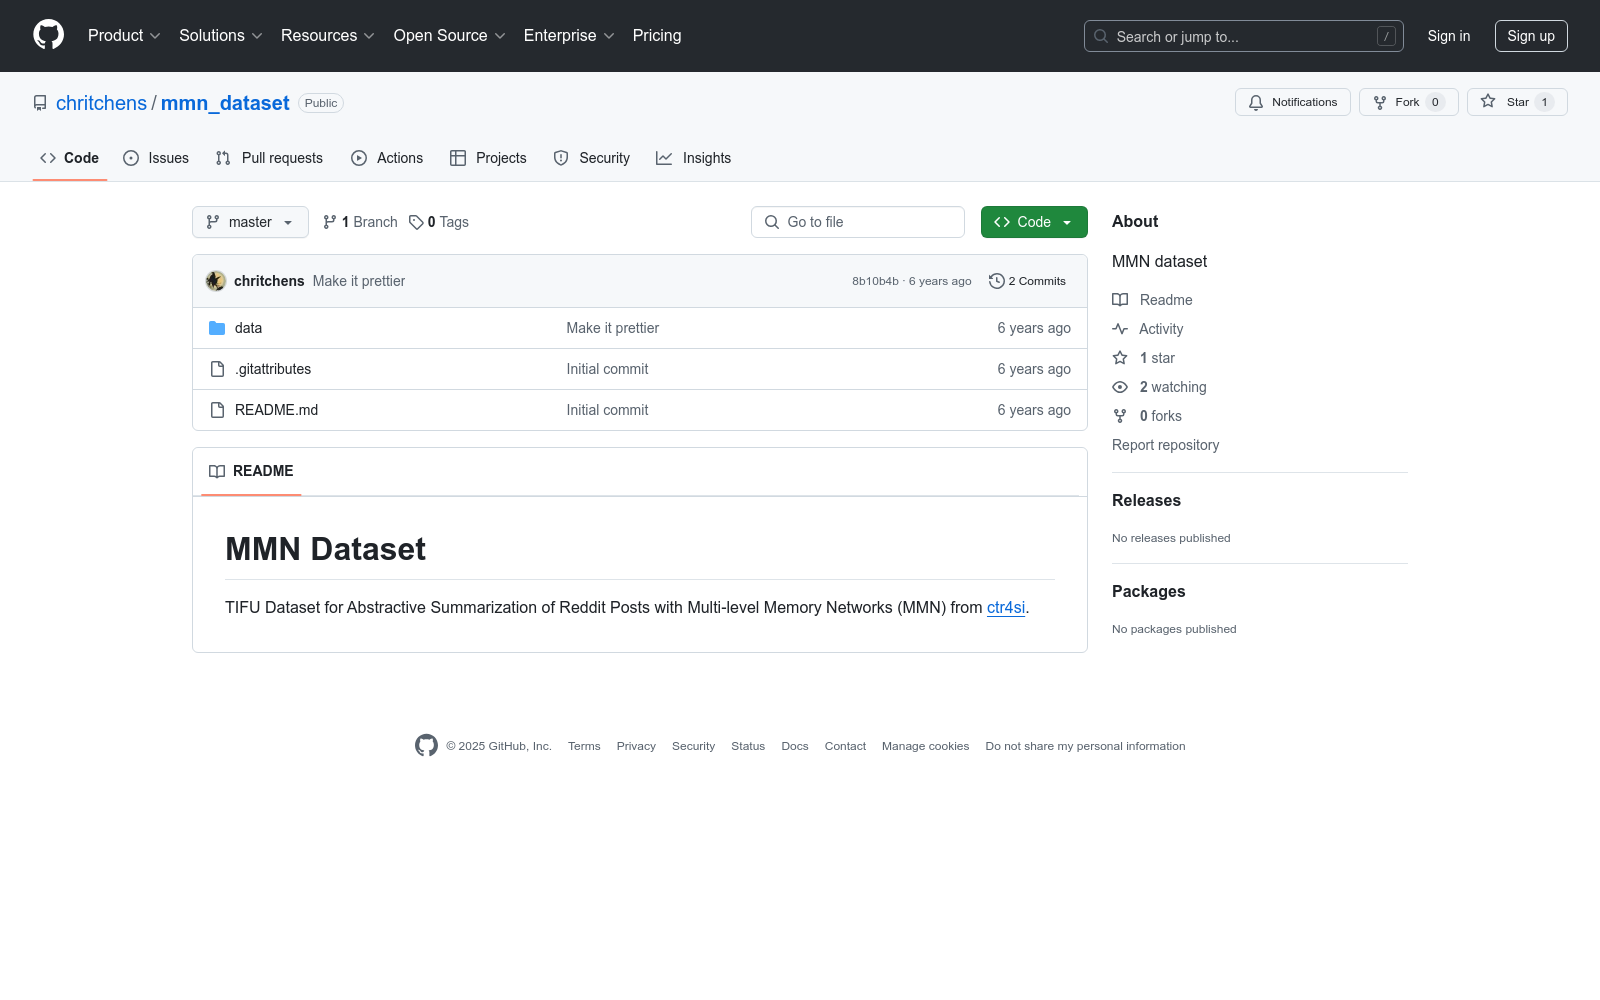1600x1000 pixels.
Task: Click the chritchens avatar image
Action: [x=216, y=281]
